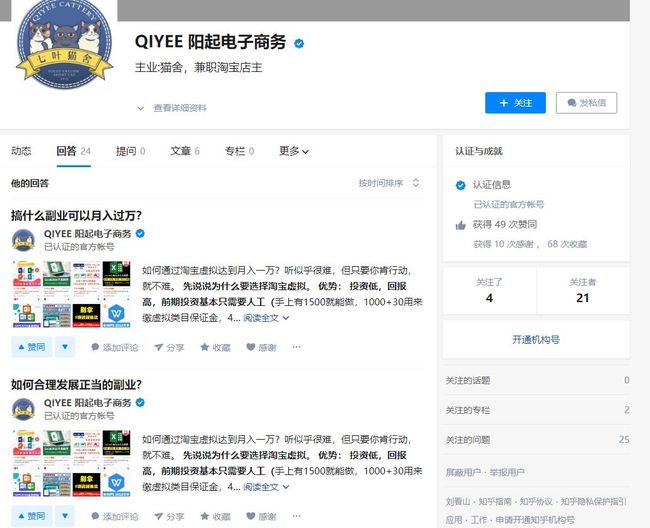650x528 pixels.
Task: Open first answer's preview image collage
Action: [x=71, y=294]
